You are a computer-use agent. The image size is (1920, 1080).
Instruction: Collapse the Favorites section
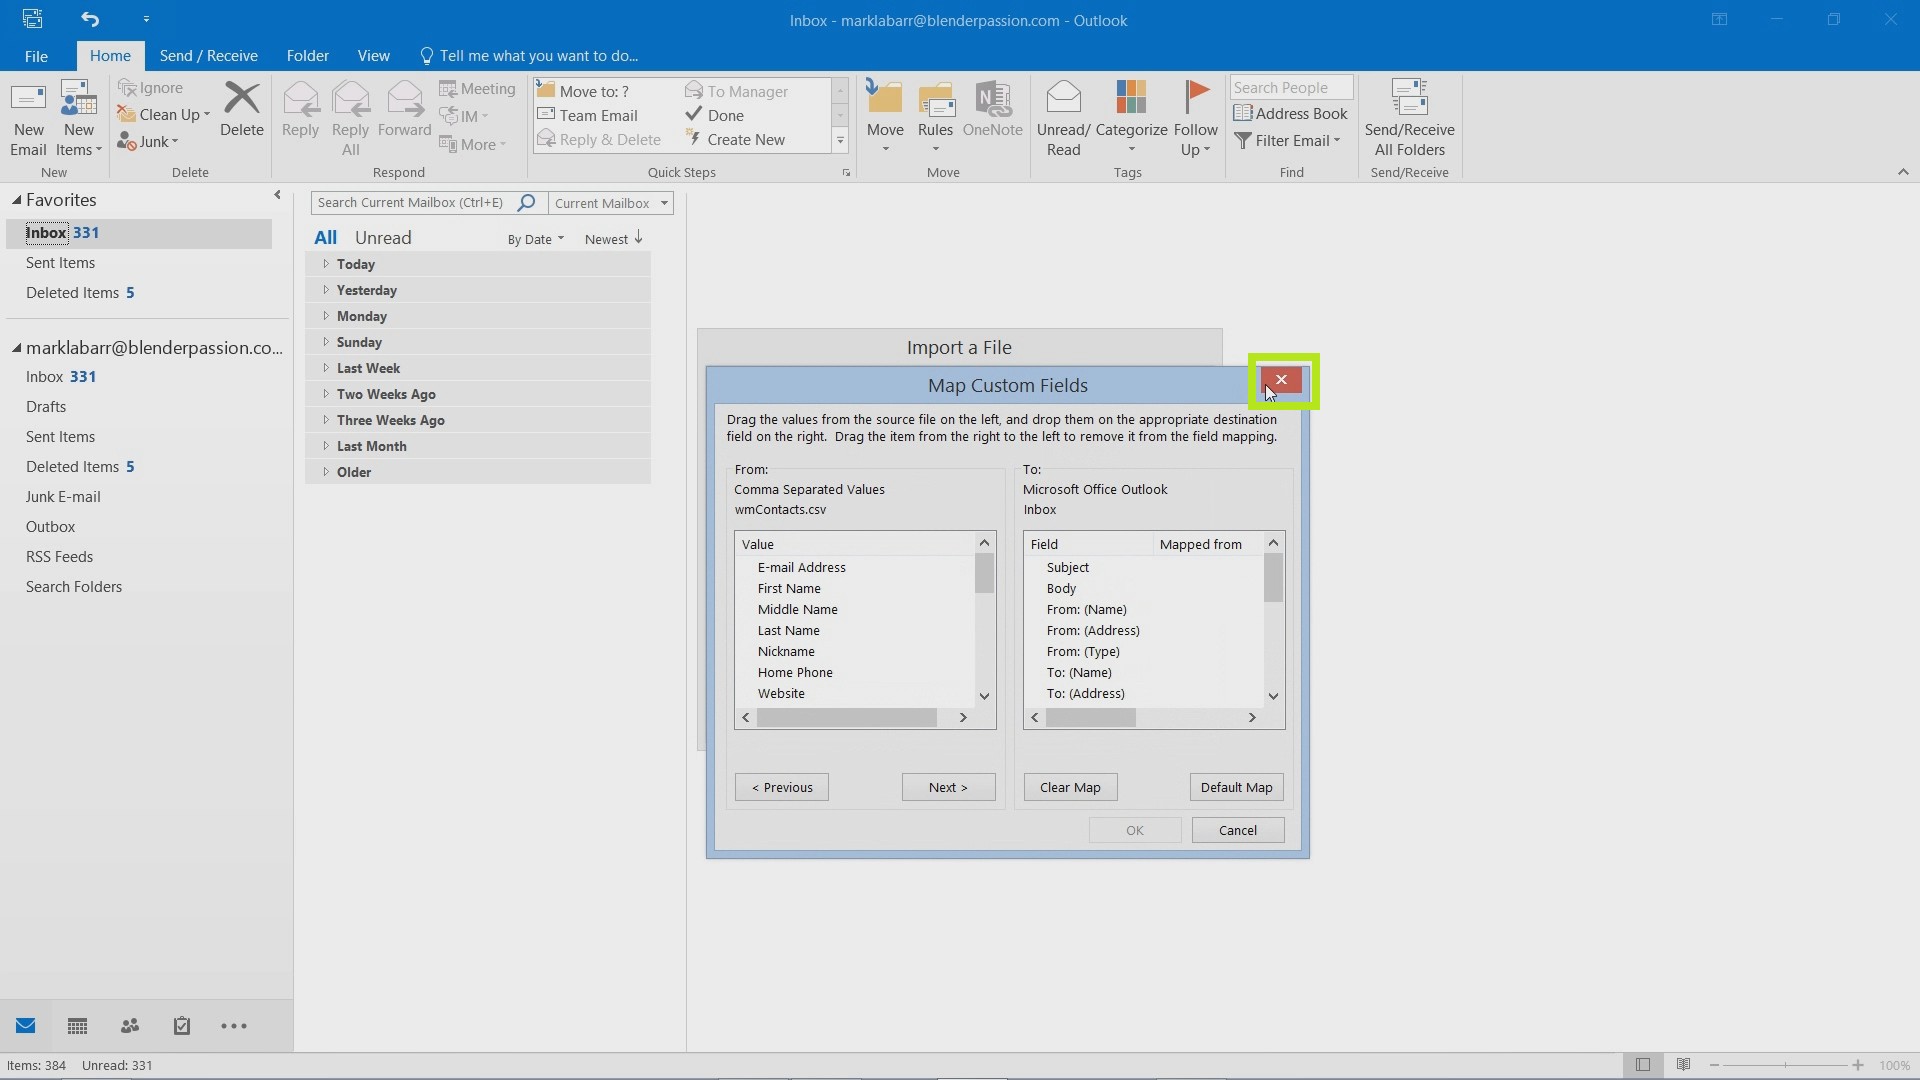point(16,200)
